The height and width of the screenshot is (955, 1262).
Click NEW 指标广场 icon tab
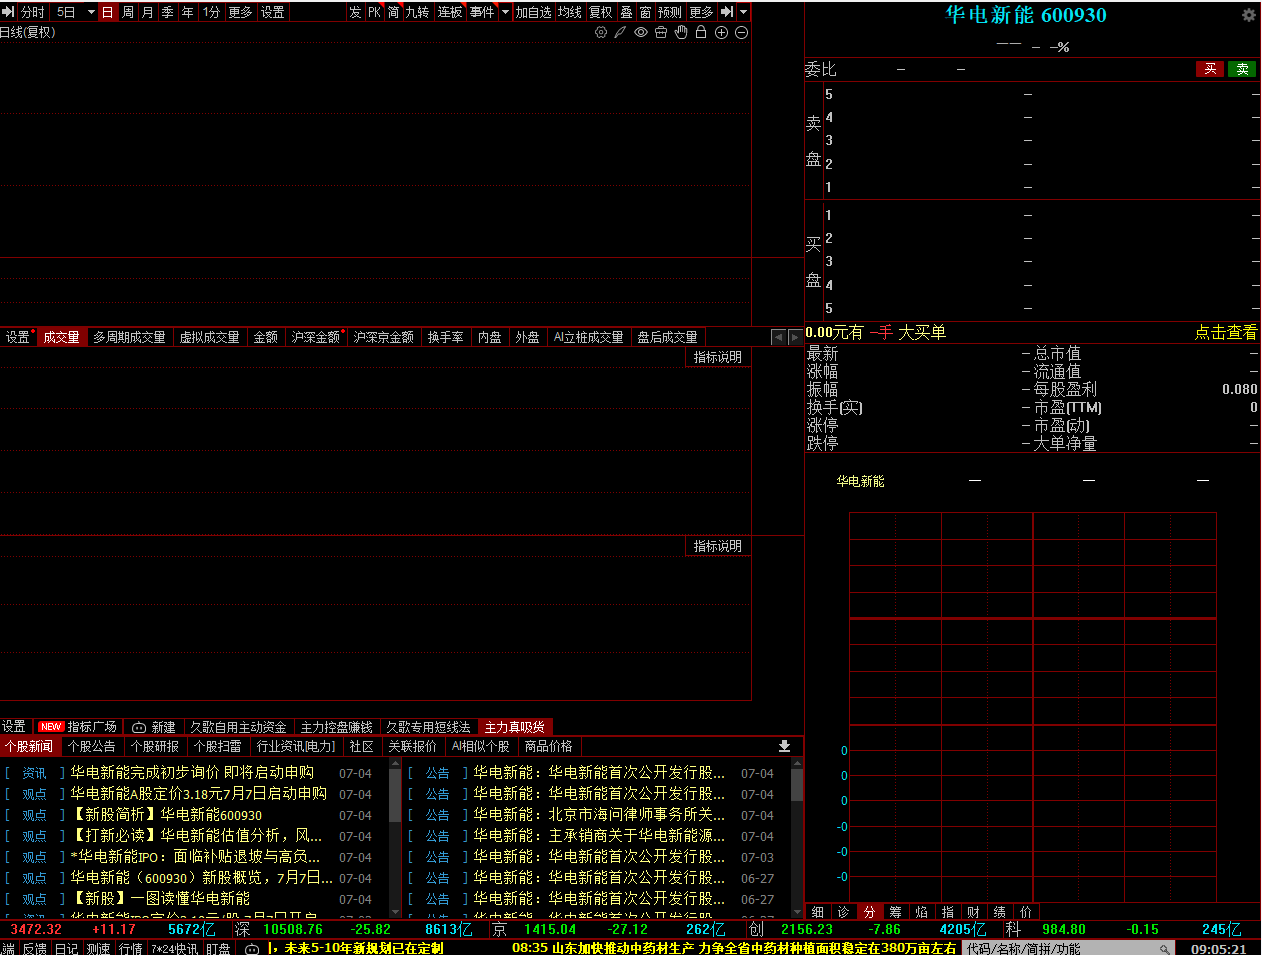tap(77, 727)
